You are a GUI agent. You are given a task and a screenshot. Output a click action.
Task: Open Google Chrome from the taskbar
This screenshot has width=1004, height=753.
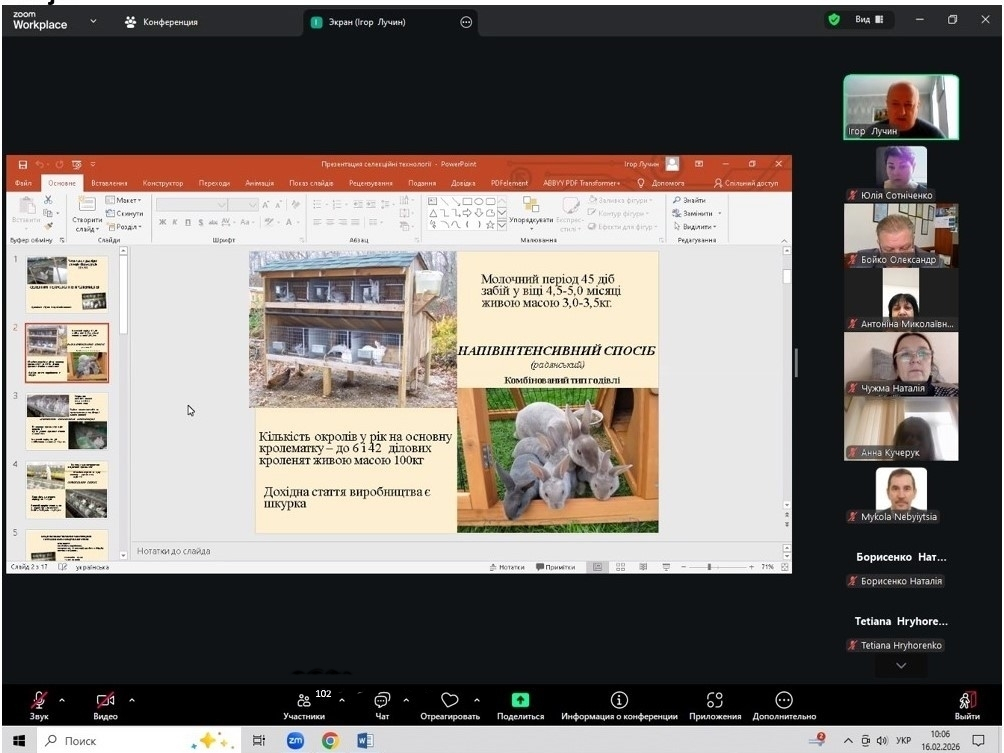[x=330, y=741]
